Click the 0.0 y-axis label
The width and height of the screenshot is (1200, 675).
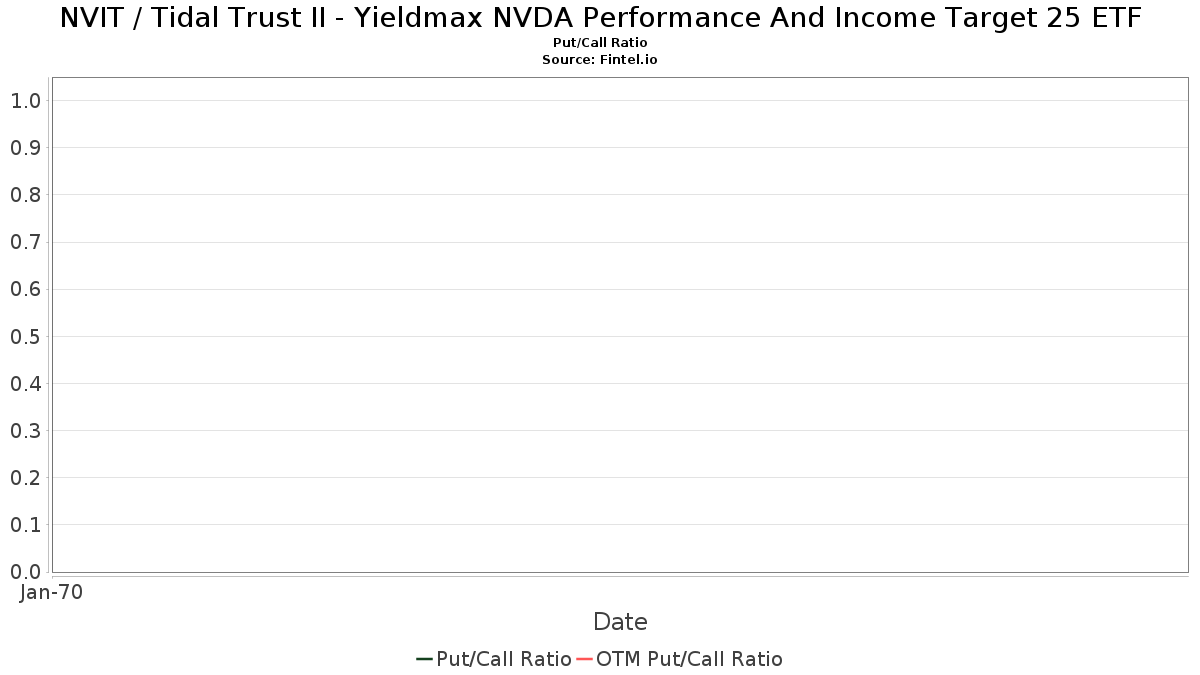pos(25,572)
